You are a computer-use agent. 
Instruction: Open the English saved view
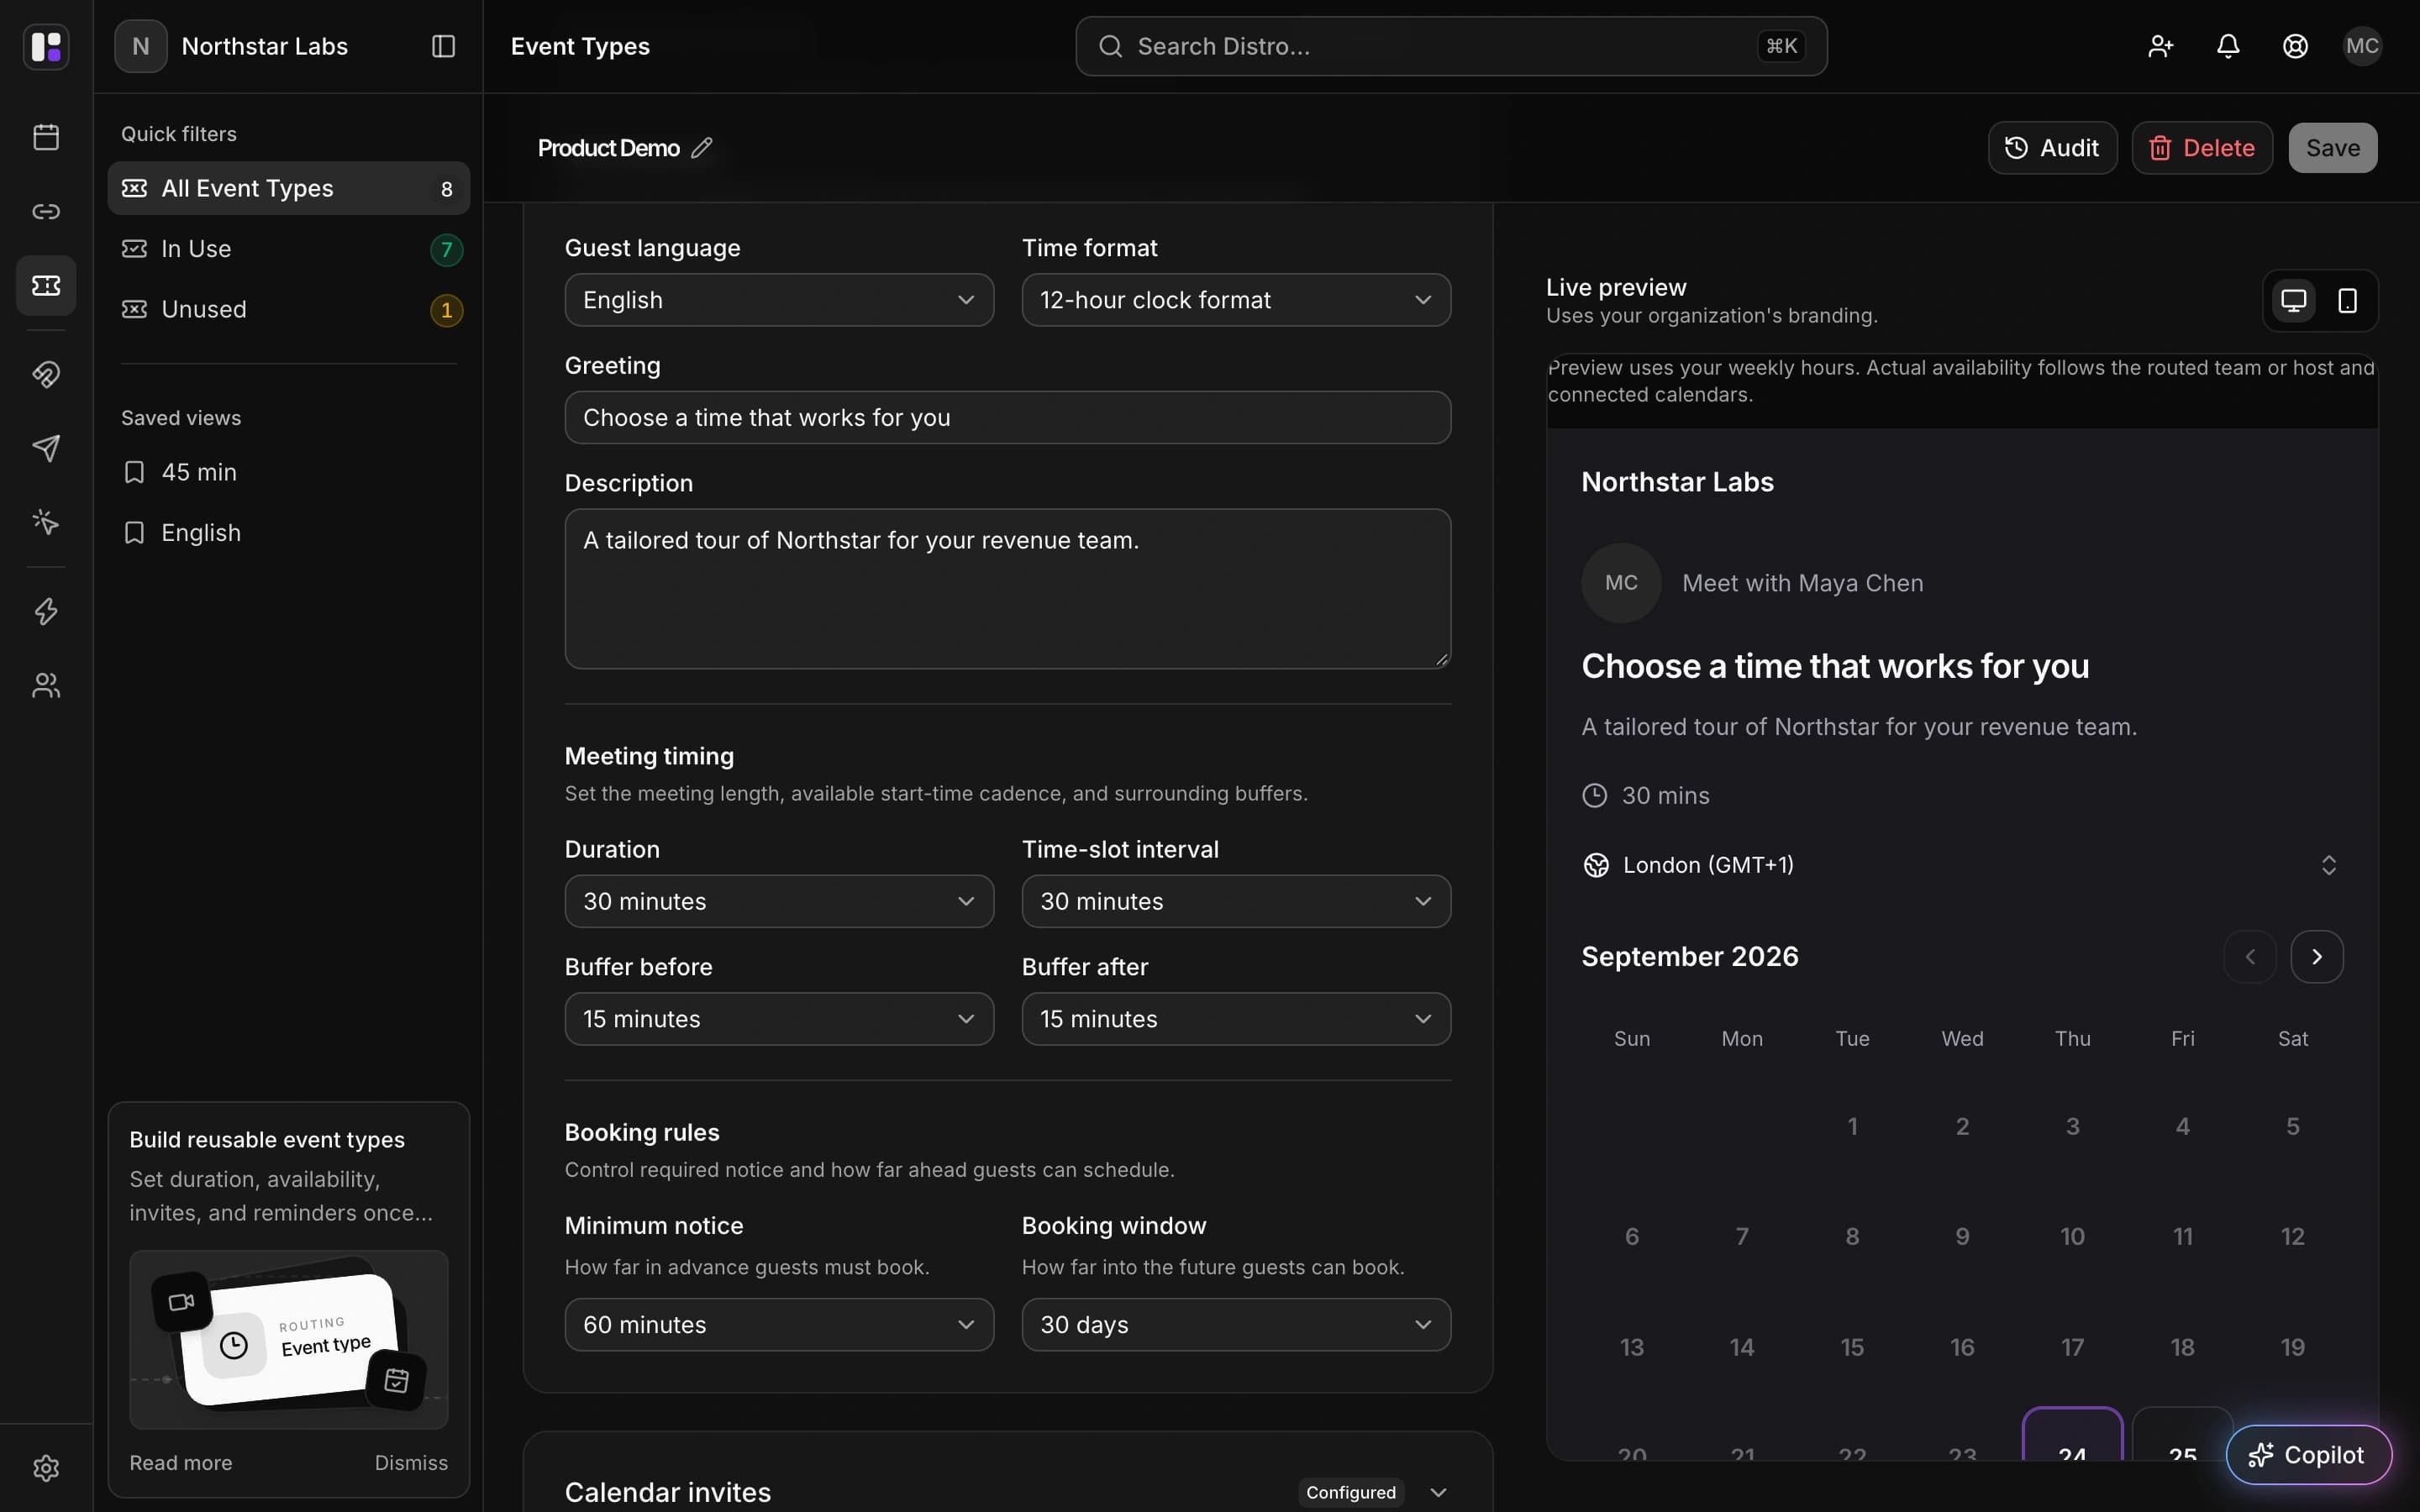(288, 533)
